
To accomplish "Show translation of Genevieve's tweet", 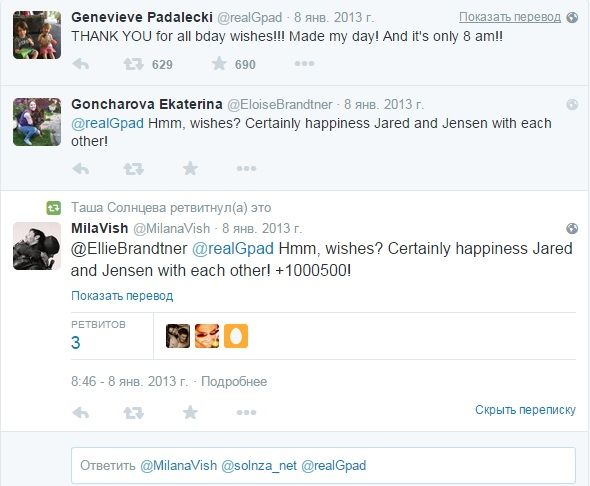I will pos(510,17).
